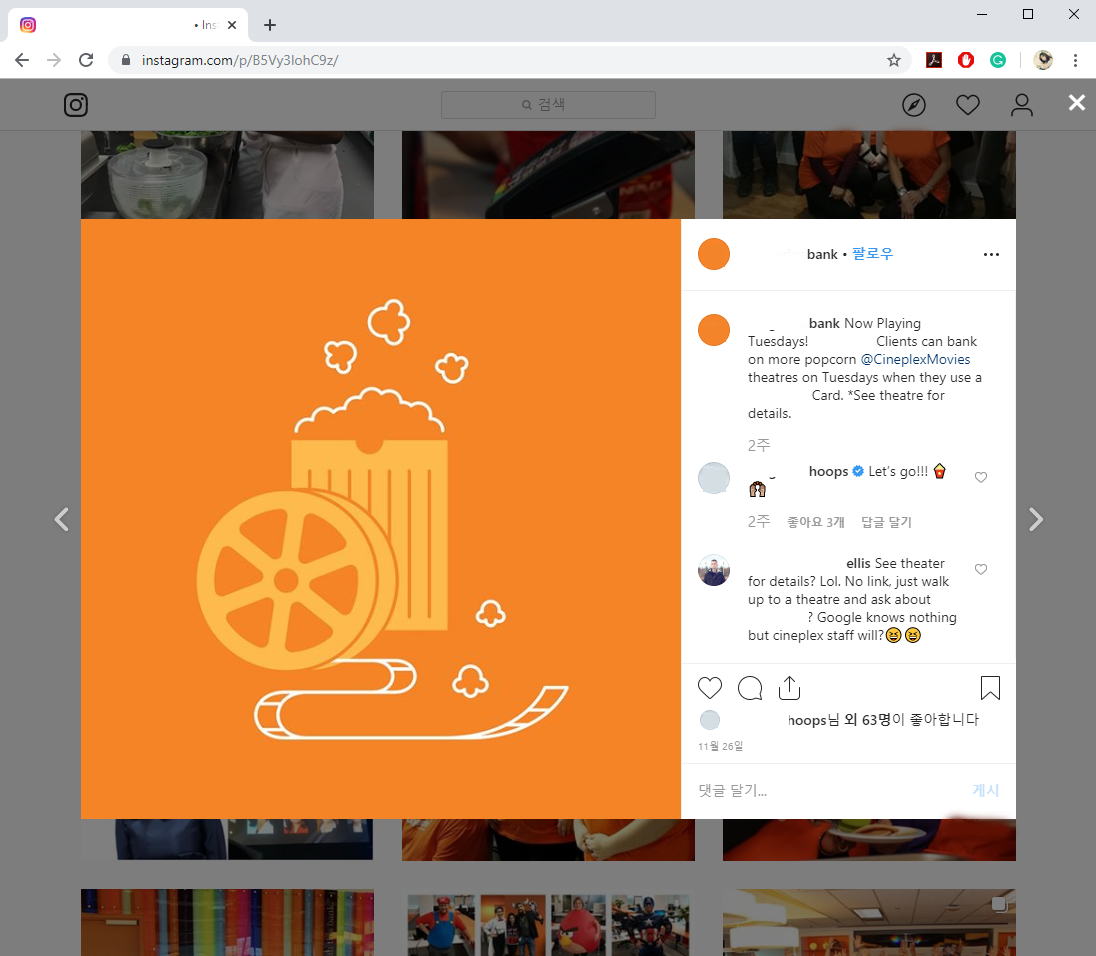Open costume collage thumbnail at bottom
The height and width of the screenshot is (956, 1096).
click(x=548, y=922)
